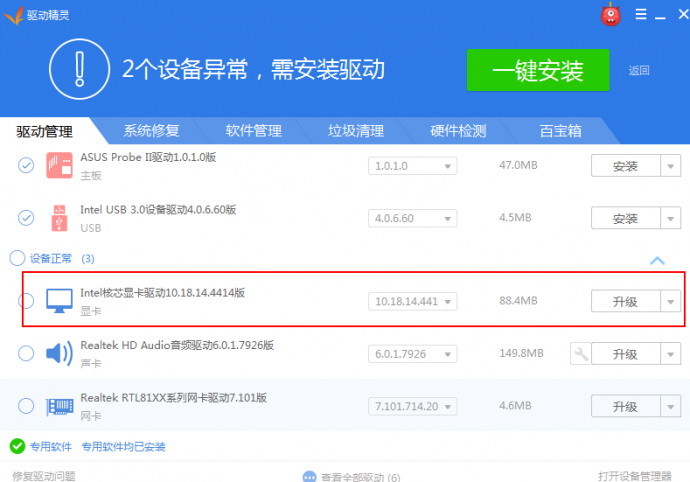This screenshot has width=690, height=482.
Task: Tick the Intel核芯显卡驱动 checkbox
Action: coord(26,301)
